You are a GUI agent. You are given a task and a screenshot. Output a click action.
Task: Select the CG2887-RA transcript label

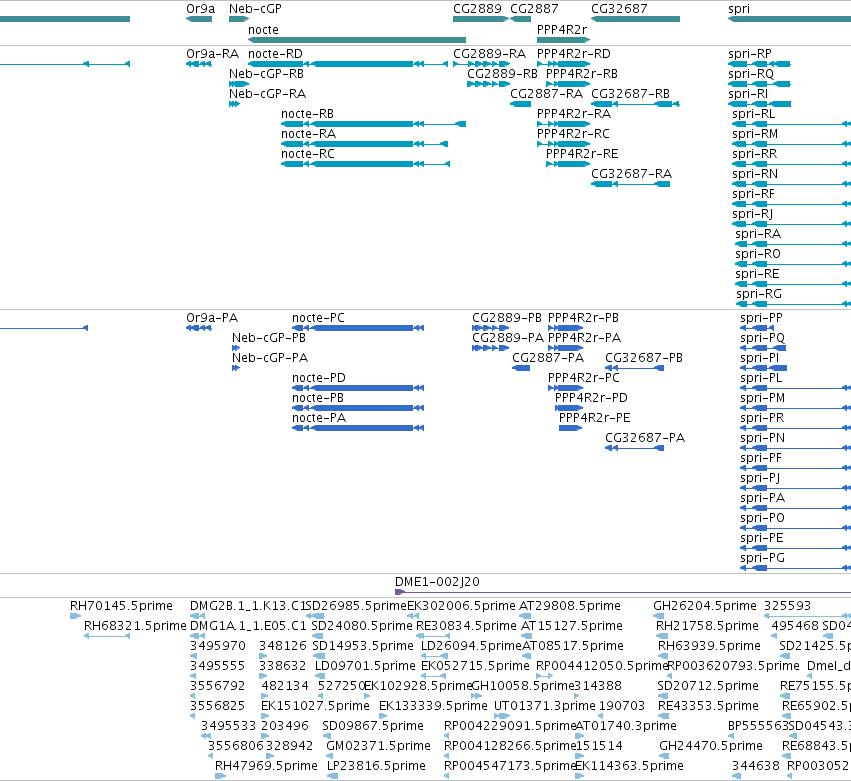547,94
